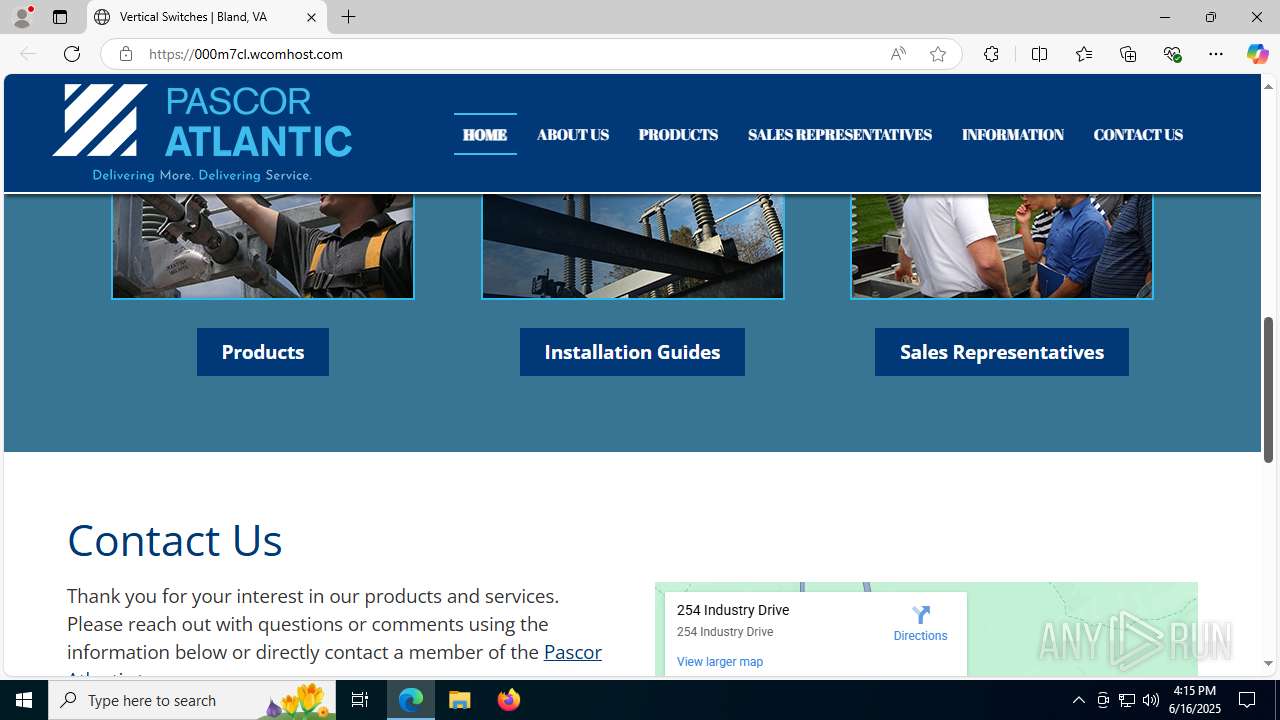Refresh the page

click(x=72, y=54)
